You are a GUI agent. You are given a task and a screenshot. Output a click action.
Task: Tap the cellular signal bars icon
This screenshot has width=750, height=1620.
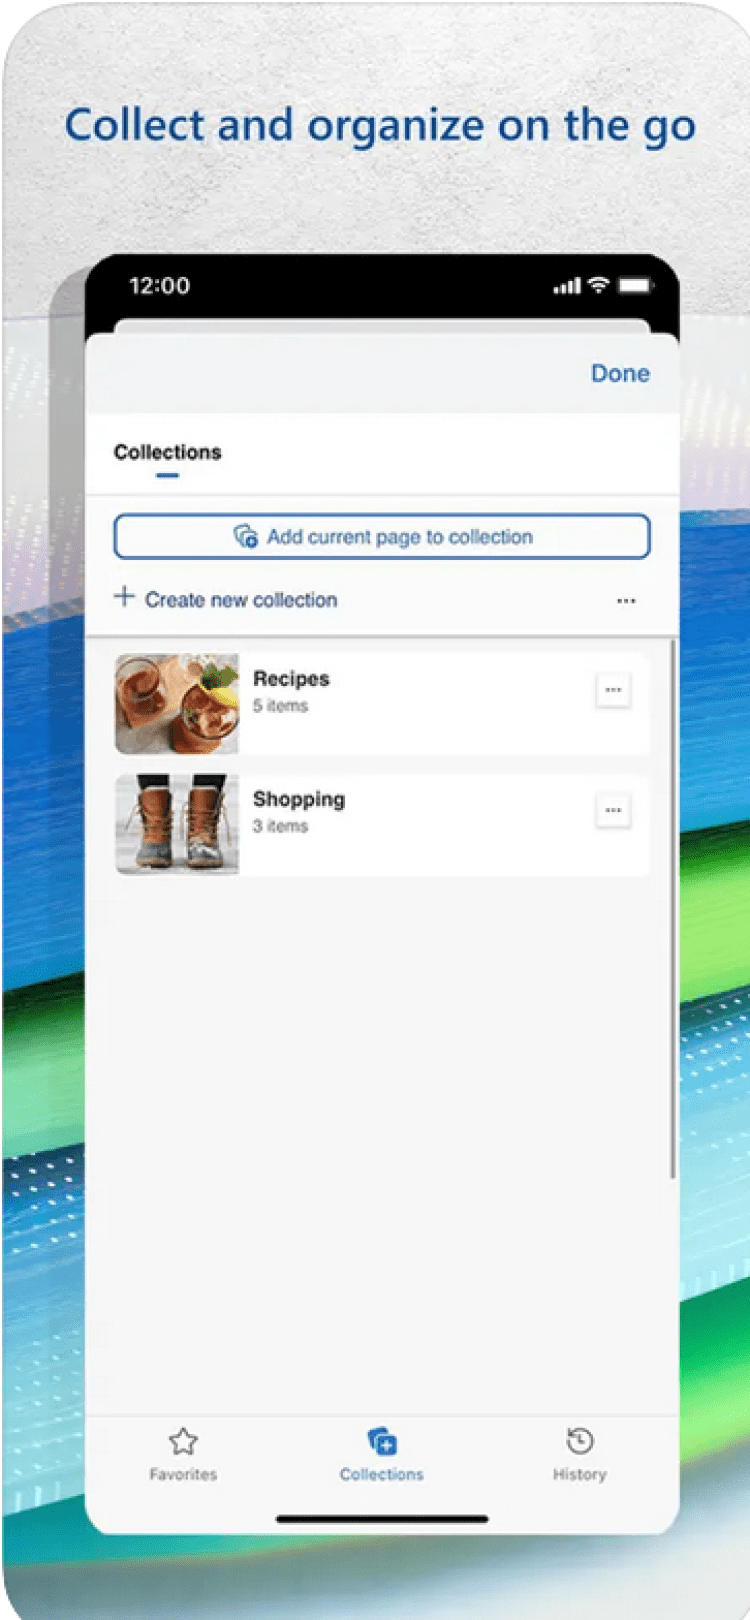click(567, 286)
